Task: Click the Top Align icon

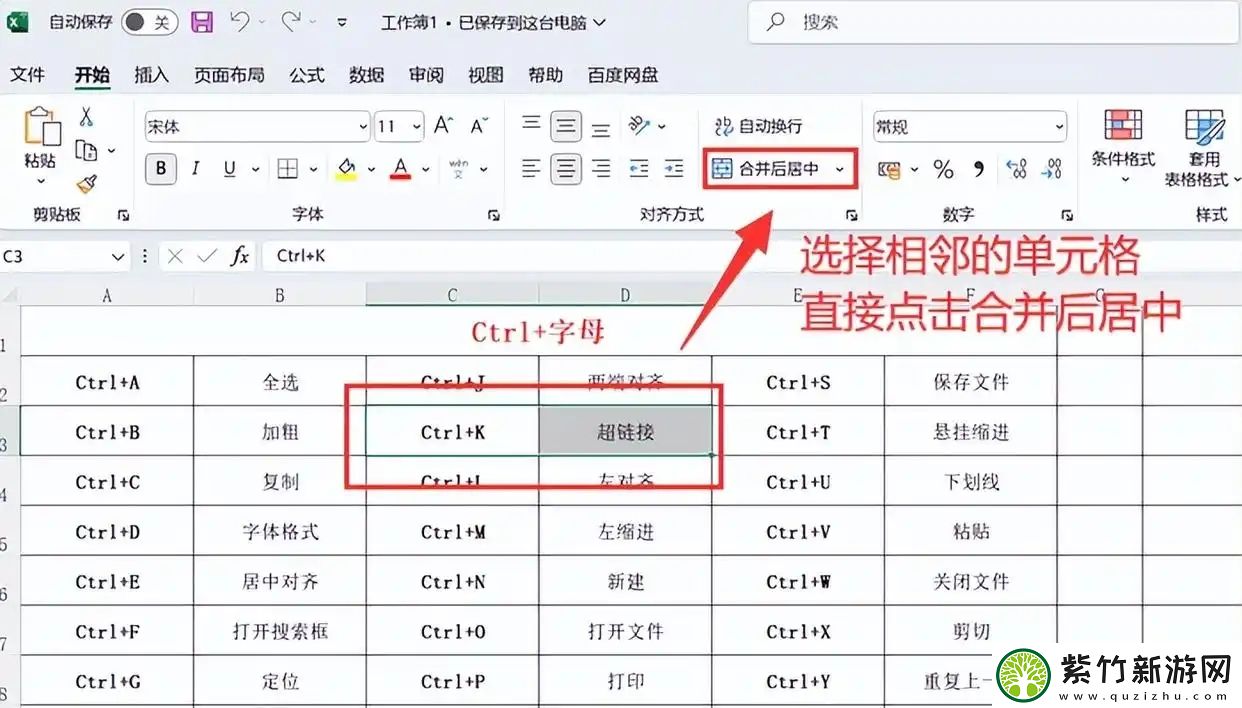Action: click(531, 126)
